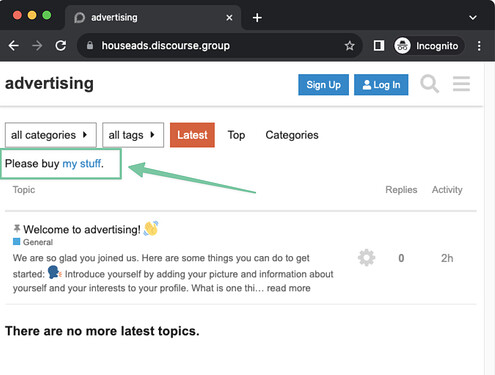Open a new browser tab
The image size is (495, 375).
(x=257, y=18)
